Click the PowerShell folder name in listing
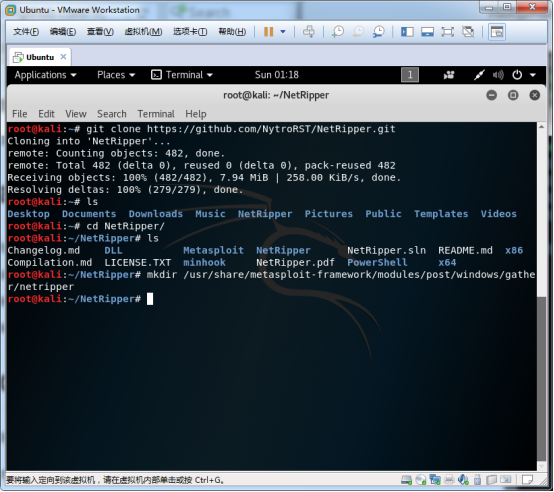Screen dimensions: 554x492 coord(377,263)
